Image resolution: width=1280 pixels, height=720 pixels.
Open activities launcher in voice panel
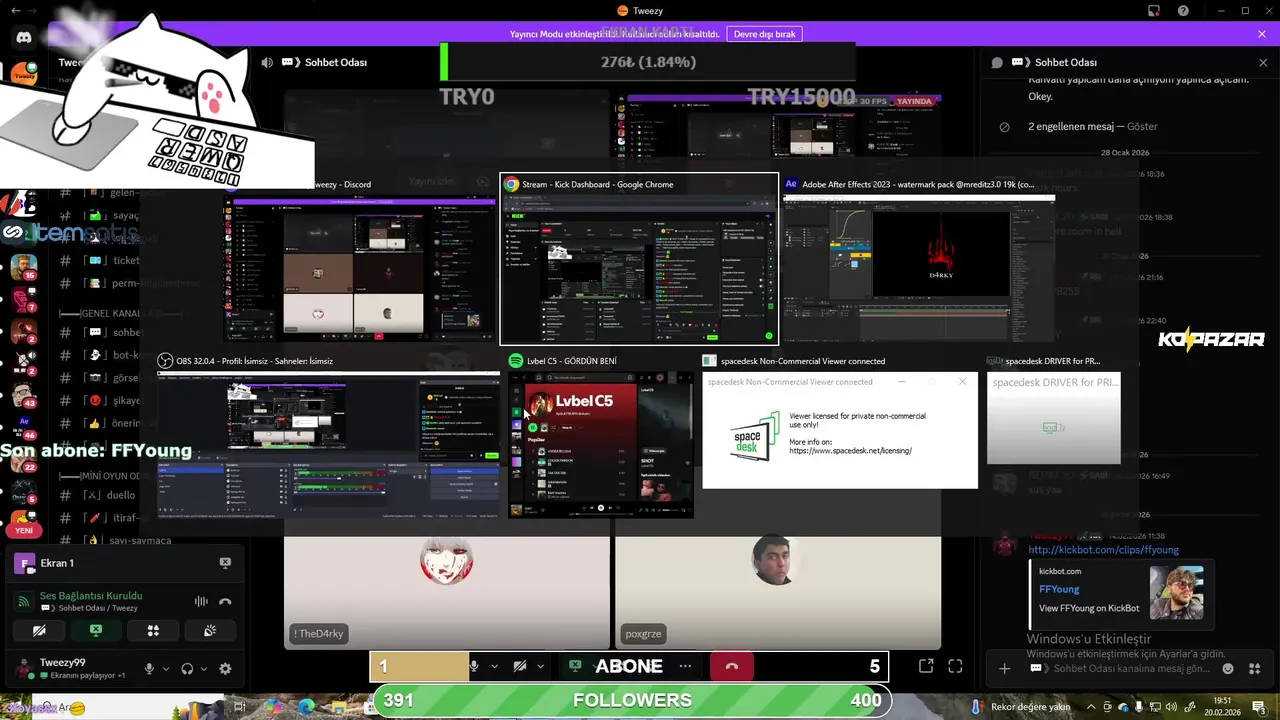153,631
